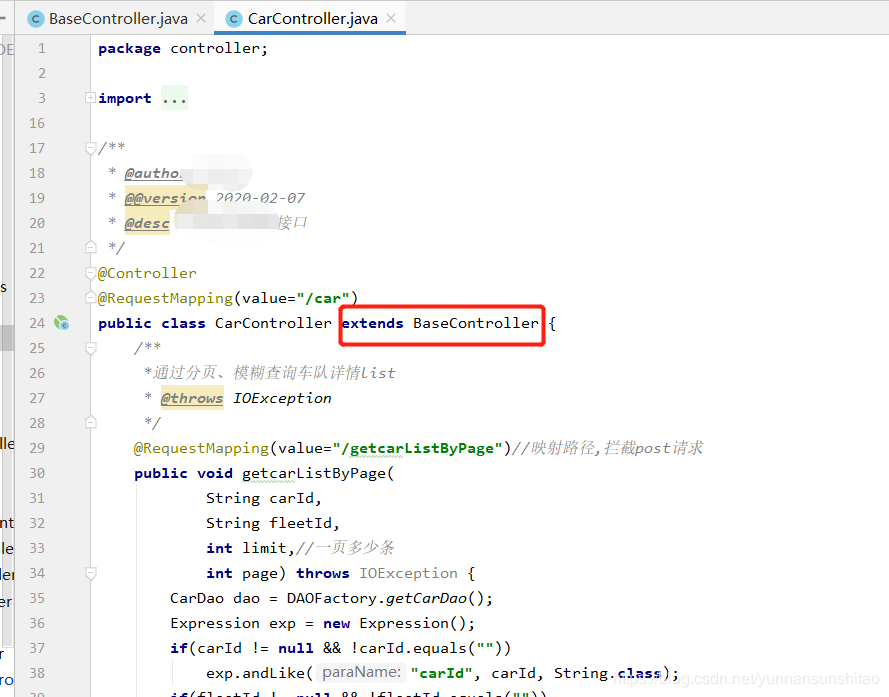The height and width of the screenshot is (697, 889).
Task: Collapse the class Javadoc comment at line 17
Action: click(90, 148)
